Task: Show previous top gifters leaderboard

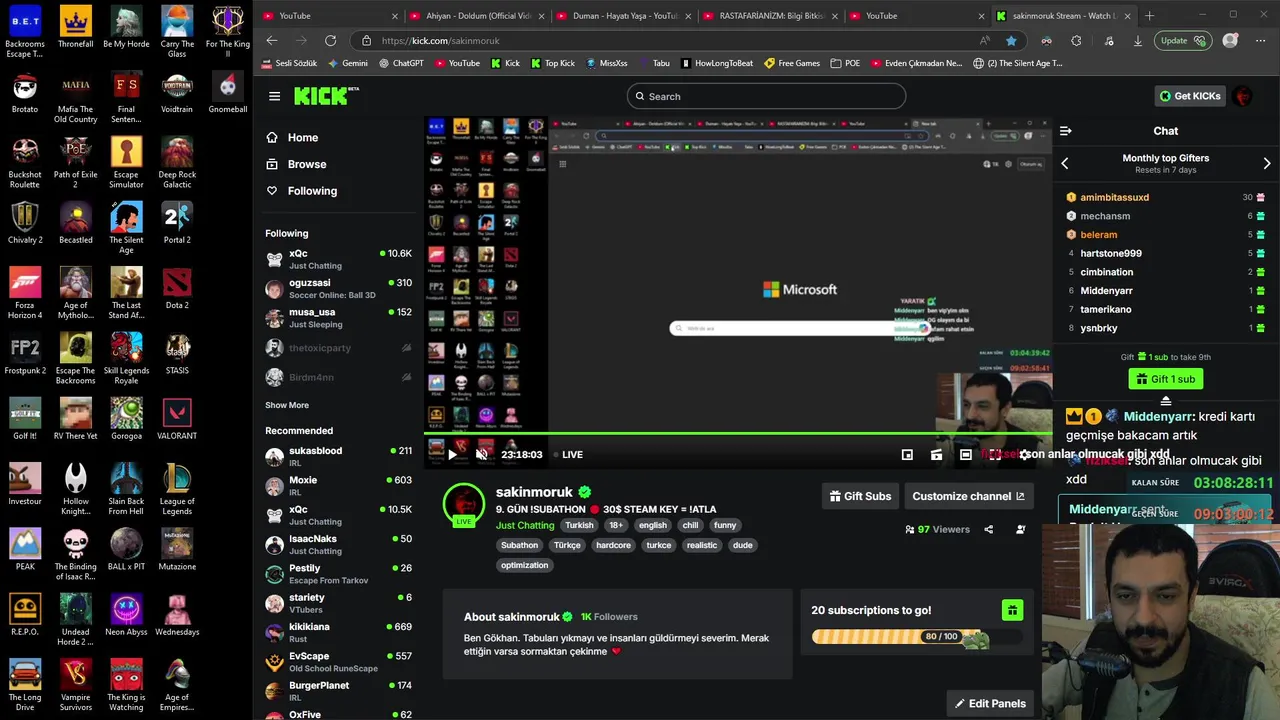Action: (1065, 163)
